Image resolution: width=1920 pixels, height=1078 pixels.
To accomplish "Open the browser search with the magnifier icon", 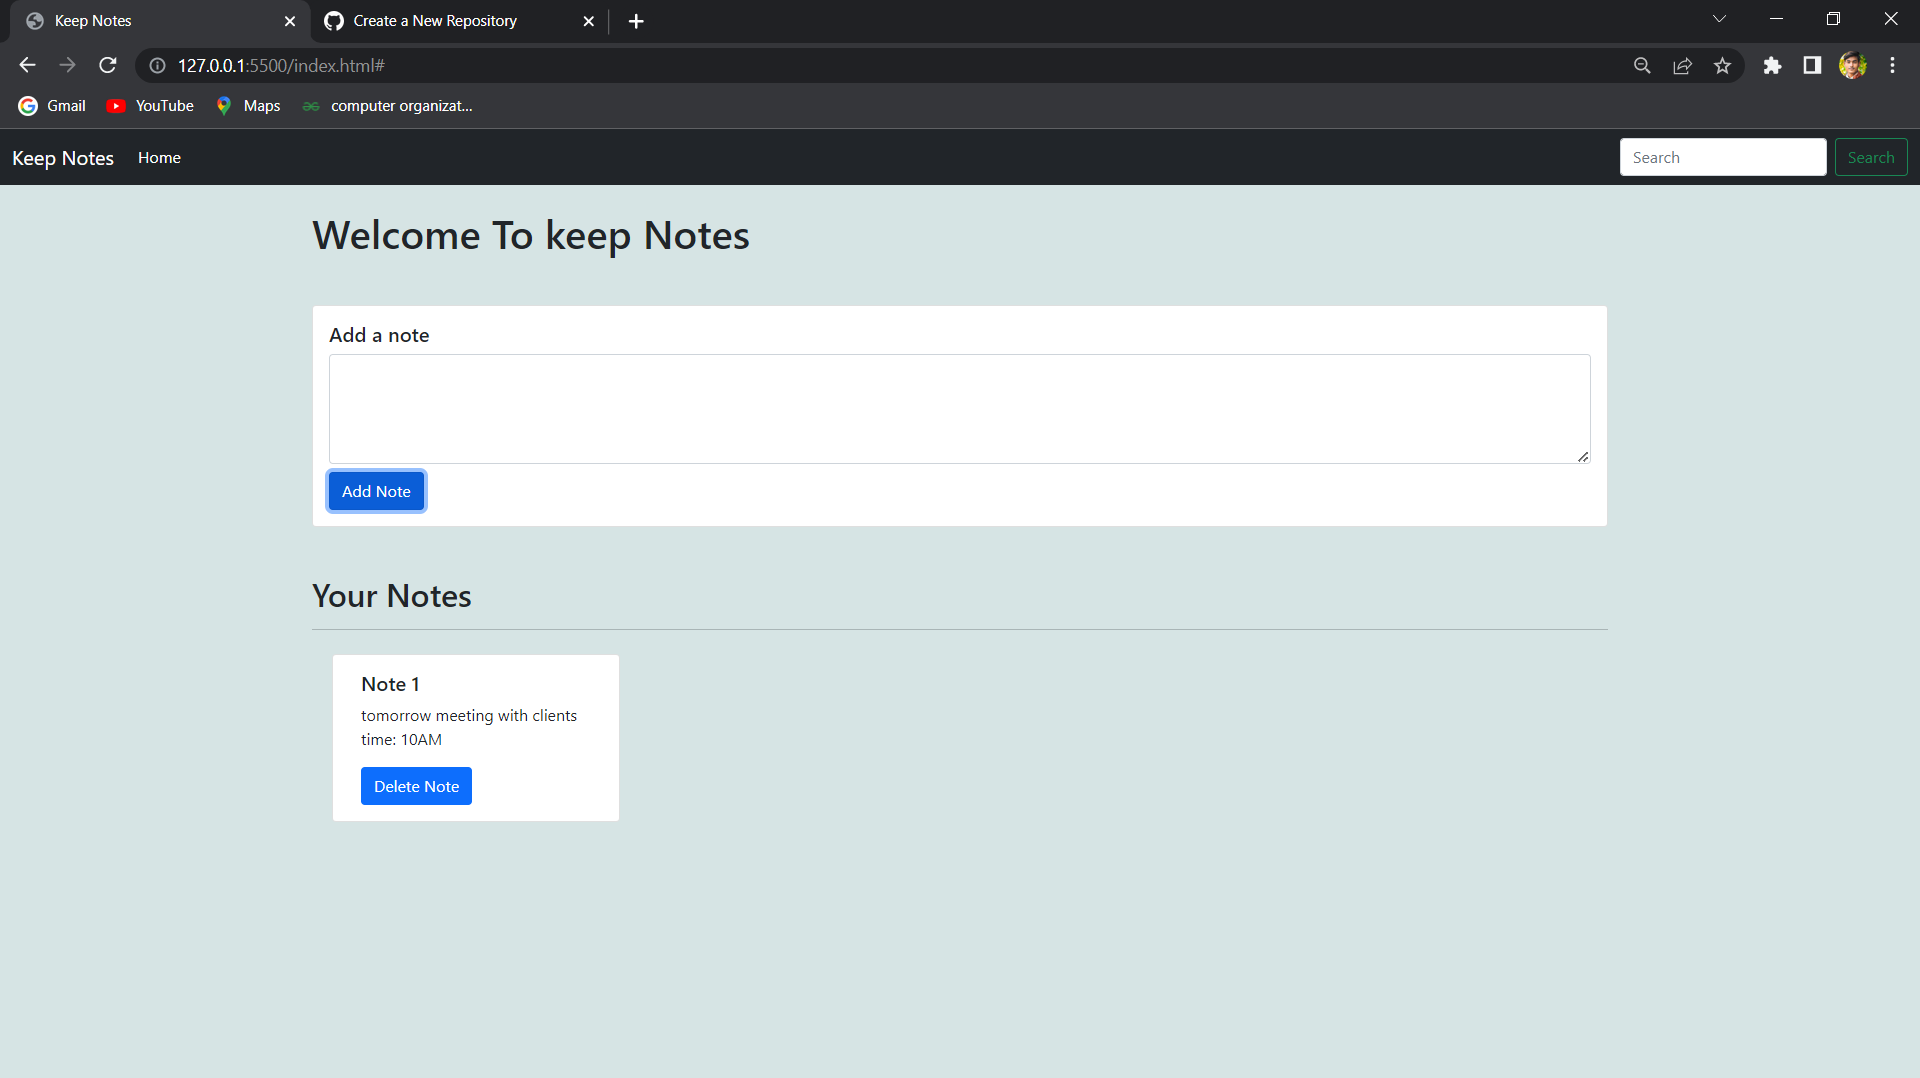I will [x=1643, y=65].
